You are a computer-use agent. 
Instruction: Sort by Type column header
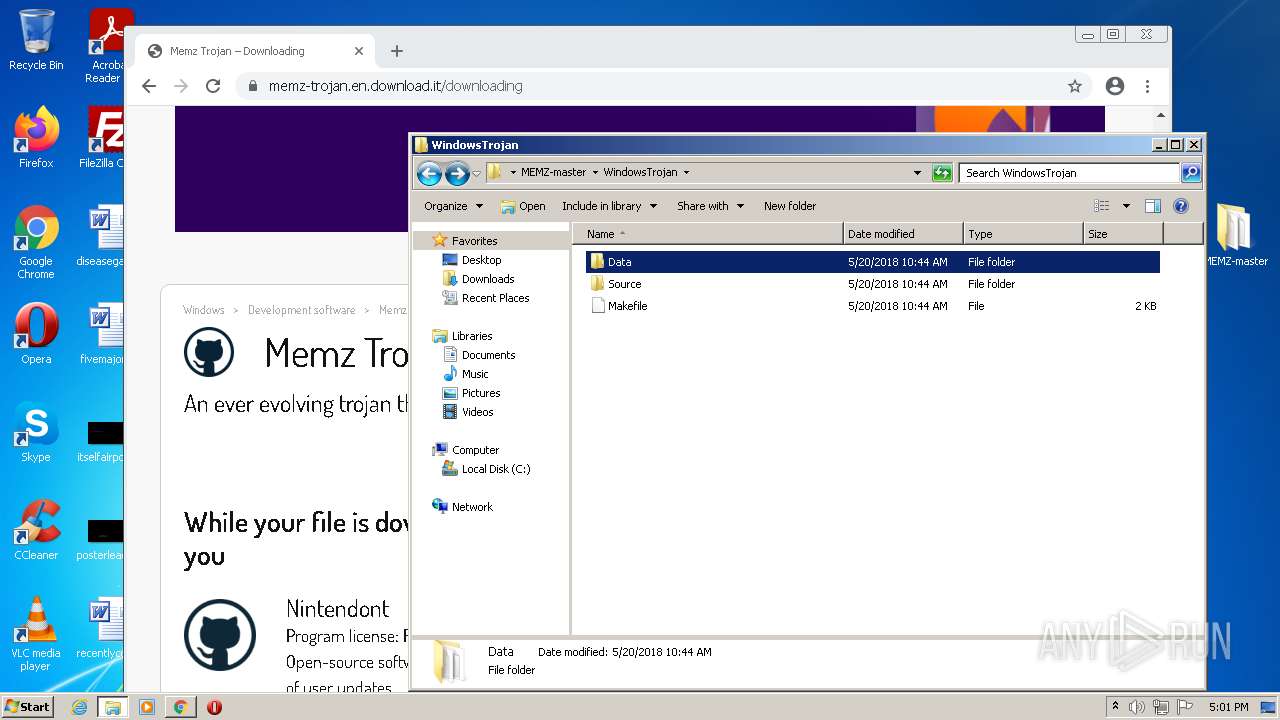[x=1023, y=234]
